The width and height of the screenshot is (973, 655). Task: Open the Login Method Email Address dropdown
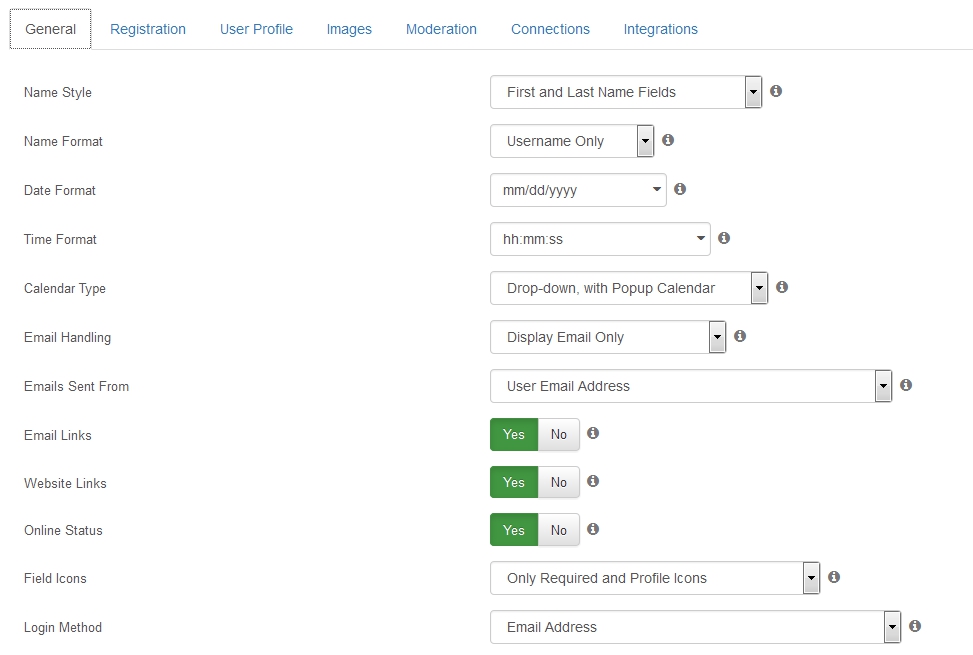pyautogui.click(x=695, y=627)
